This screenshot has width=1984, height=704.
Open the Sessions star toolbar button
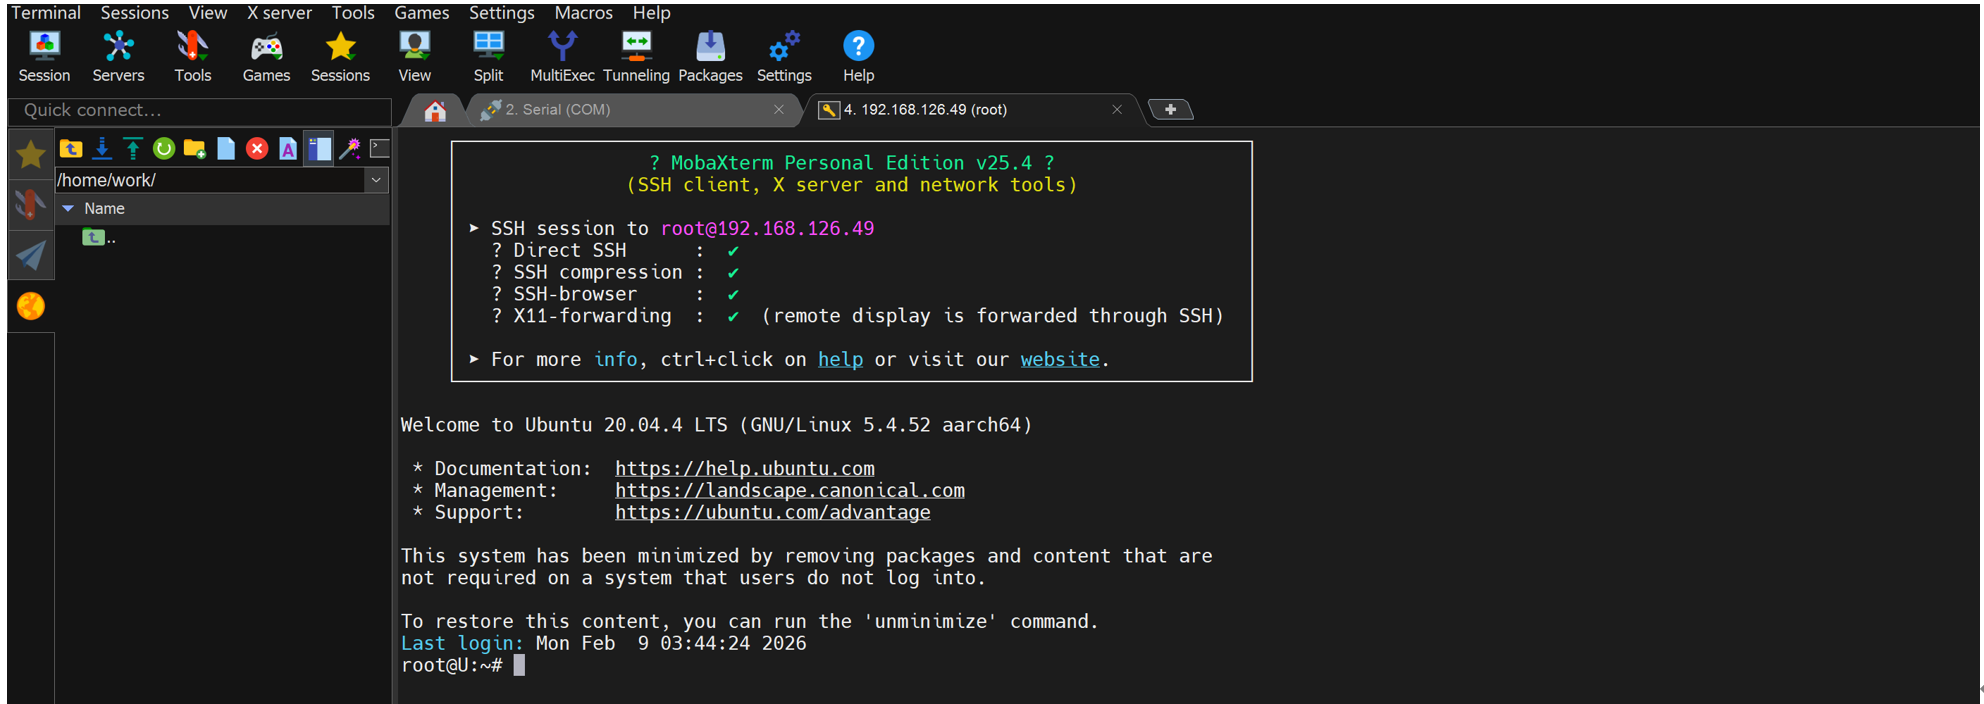click(340, 57)
